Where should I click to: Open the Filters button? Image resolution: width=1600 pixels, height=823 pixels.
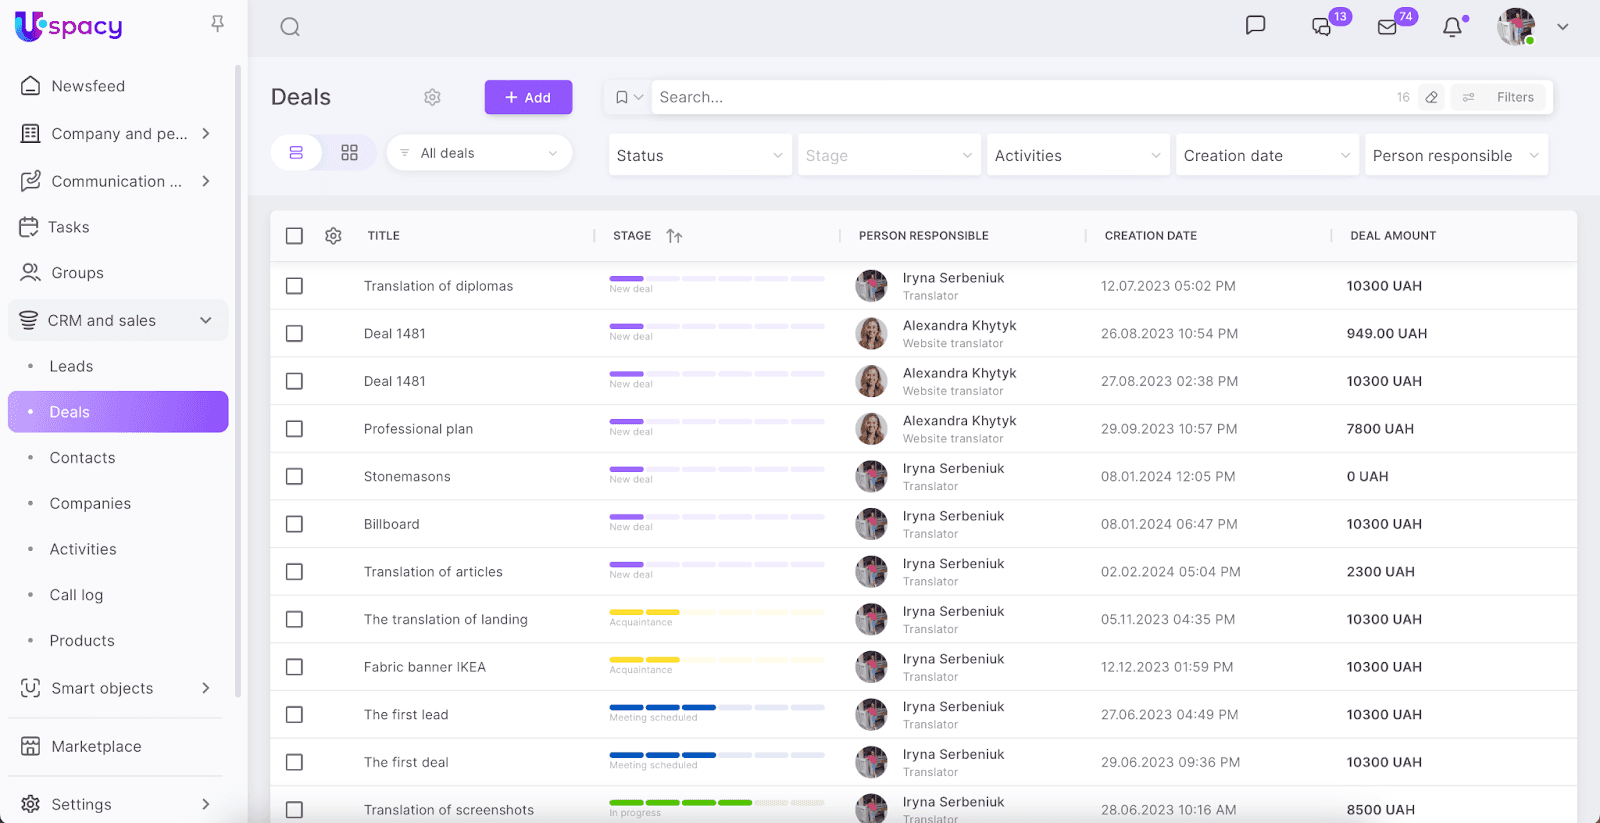[1499, 97]
